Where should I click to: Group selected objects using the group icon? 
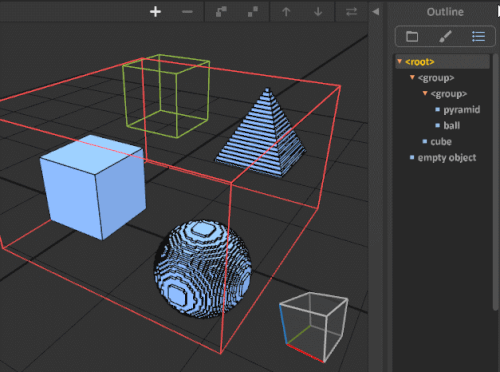221,12
